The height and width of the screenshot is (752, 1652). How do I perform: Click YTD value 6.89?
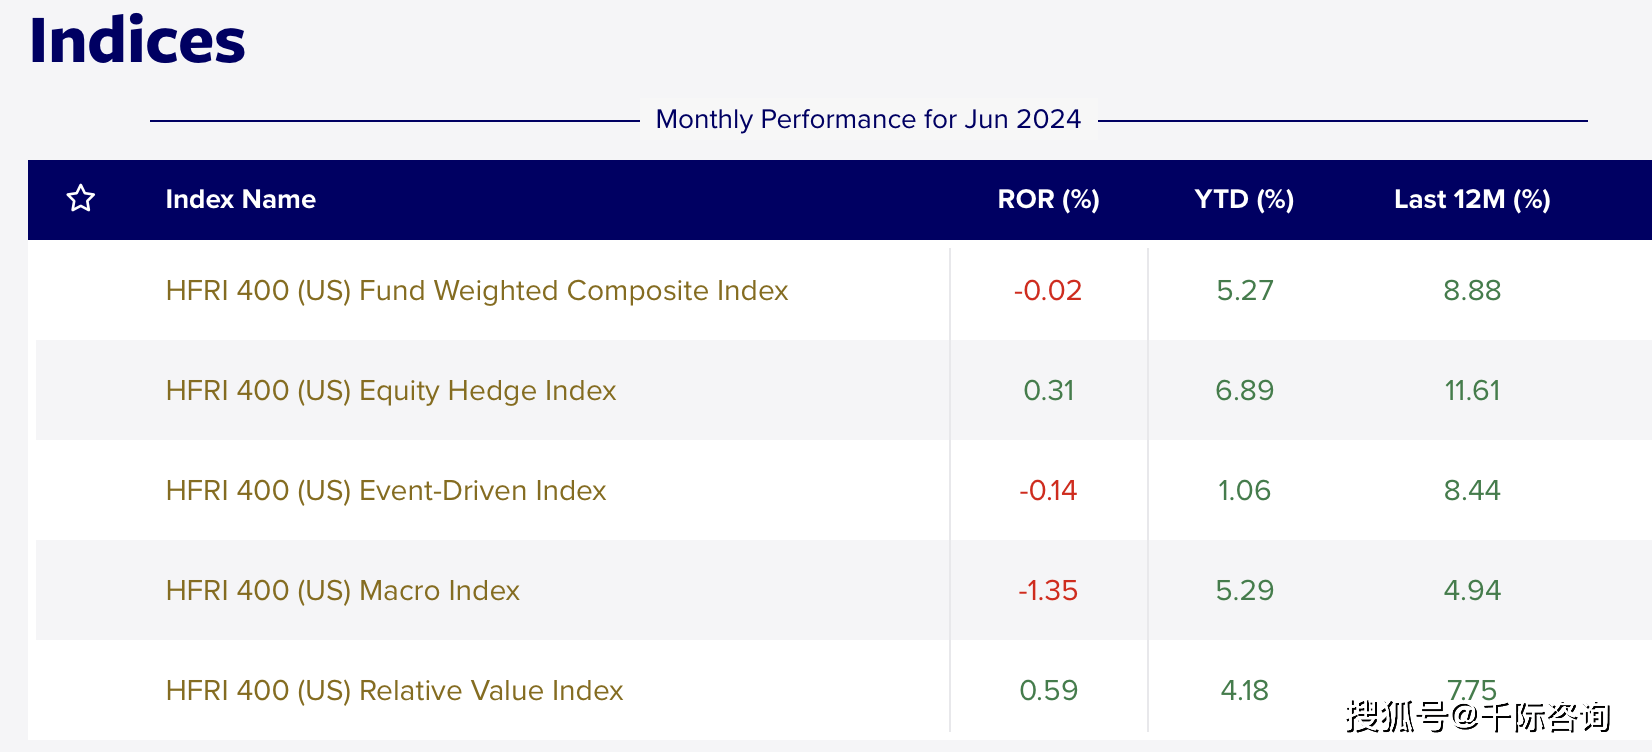[1245, 390]
